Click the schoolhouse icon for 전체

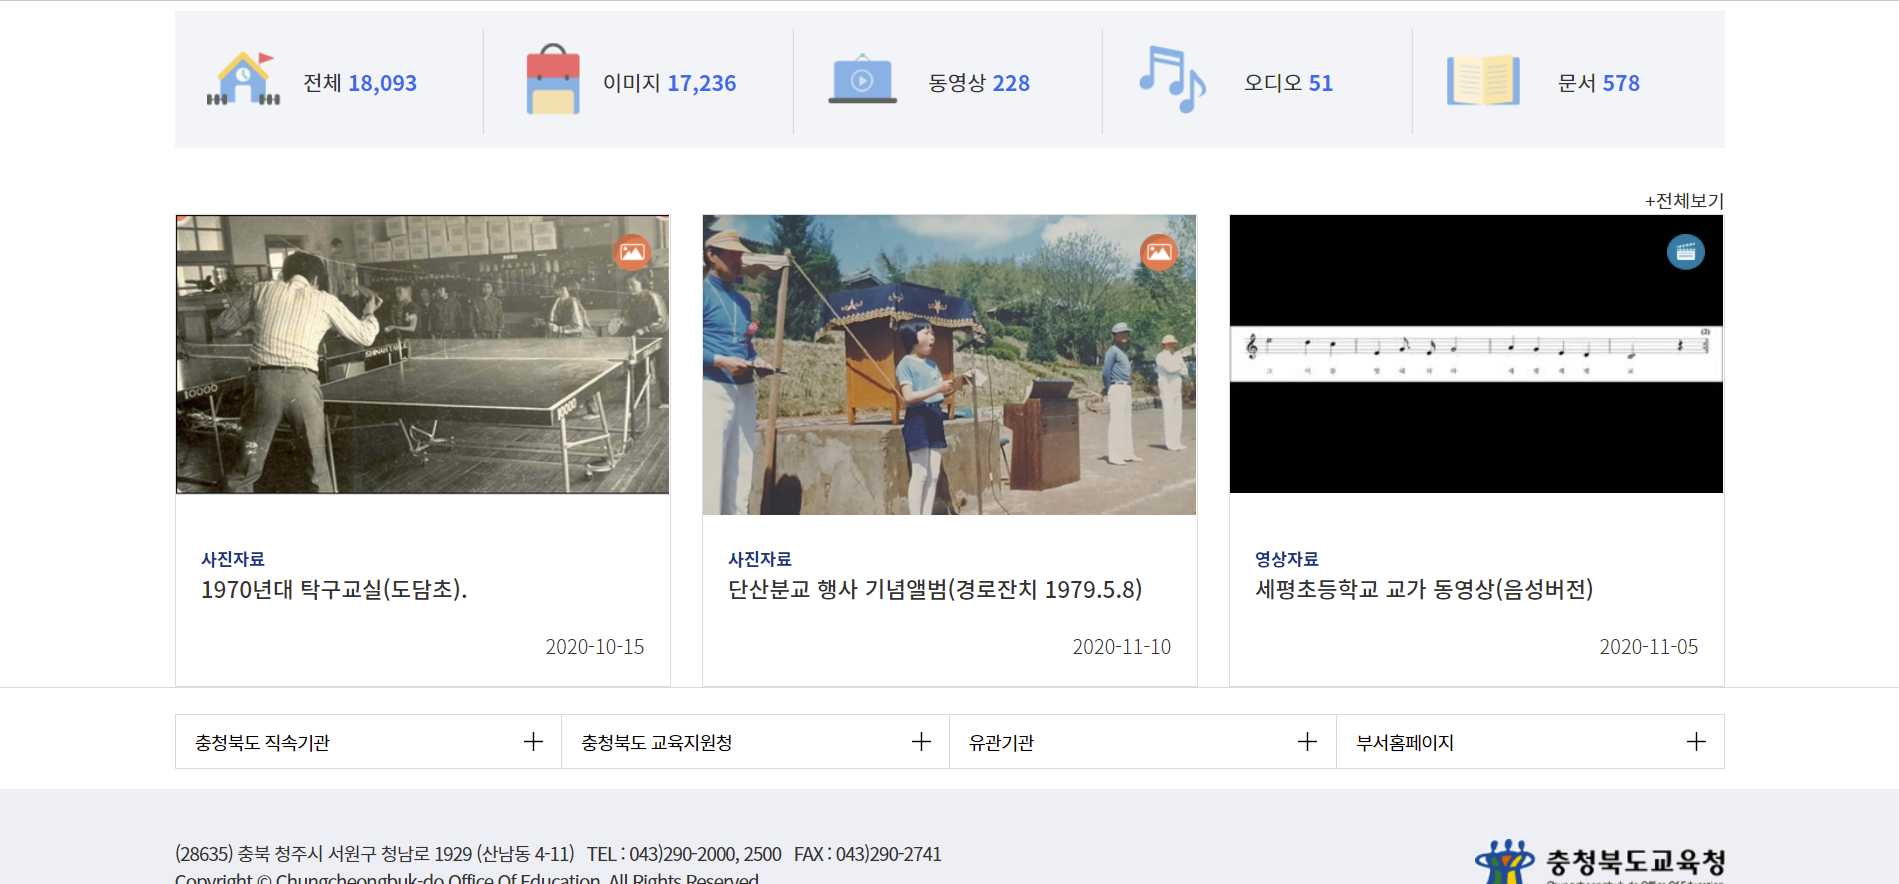[243, 80]
